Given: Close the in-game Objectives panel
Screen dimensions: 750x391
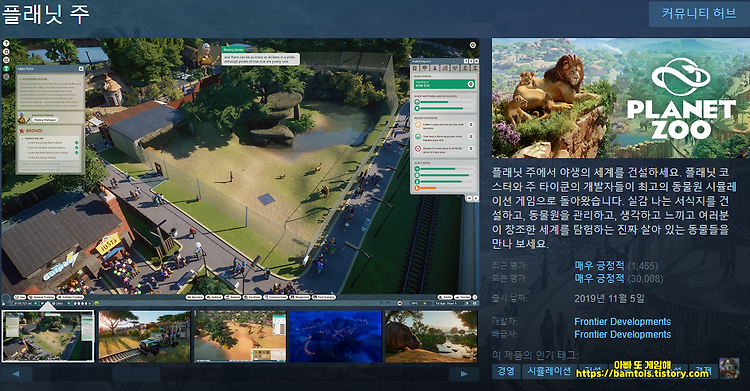Looking at the screenshot, I should (x=81, y=69).
